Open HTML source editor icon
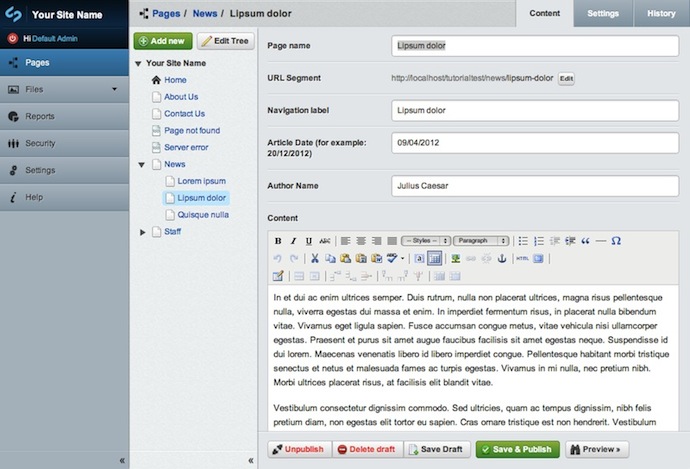The height and width of the screenshot is (469, 690). click(x=522, y=258)
